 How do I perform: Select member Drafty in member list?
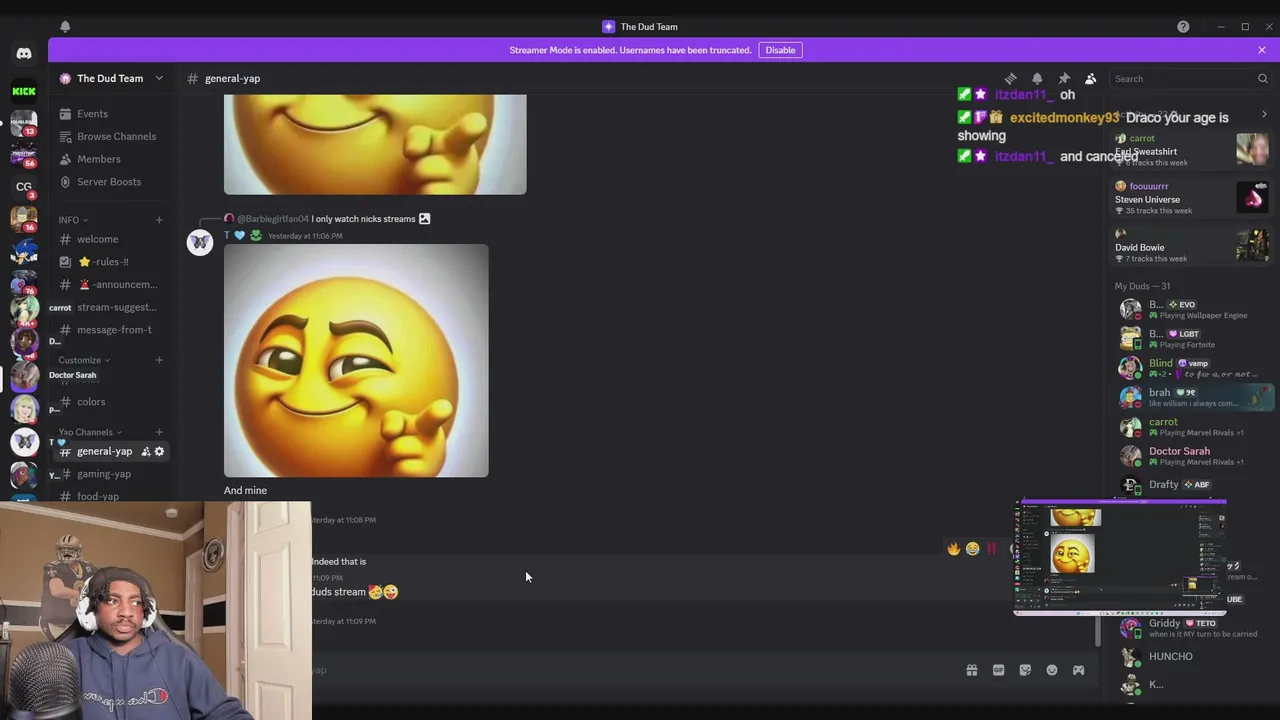click(1192, 485)
